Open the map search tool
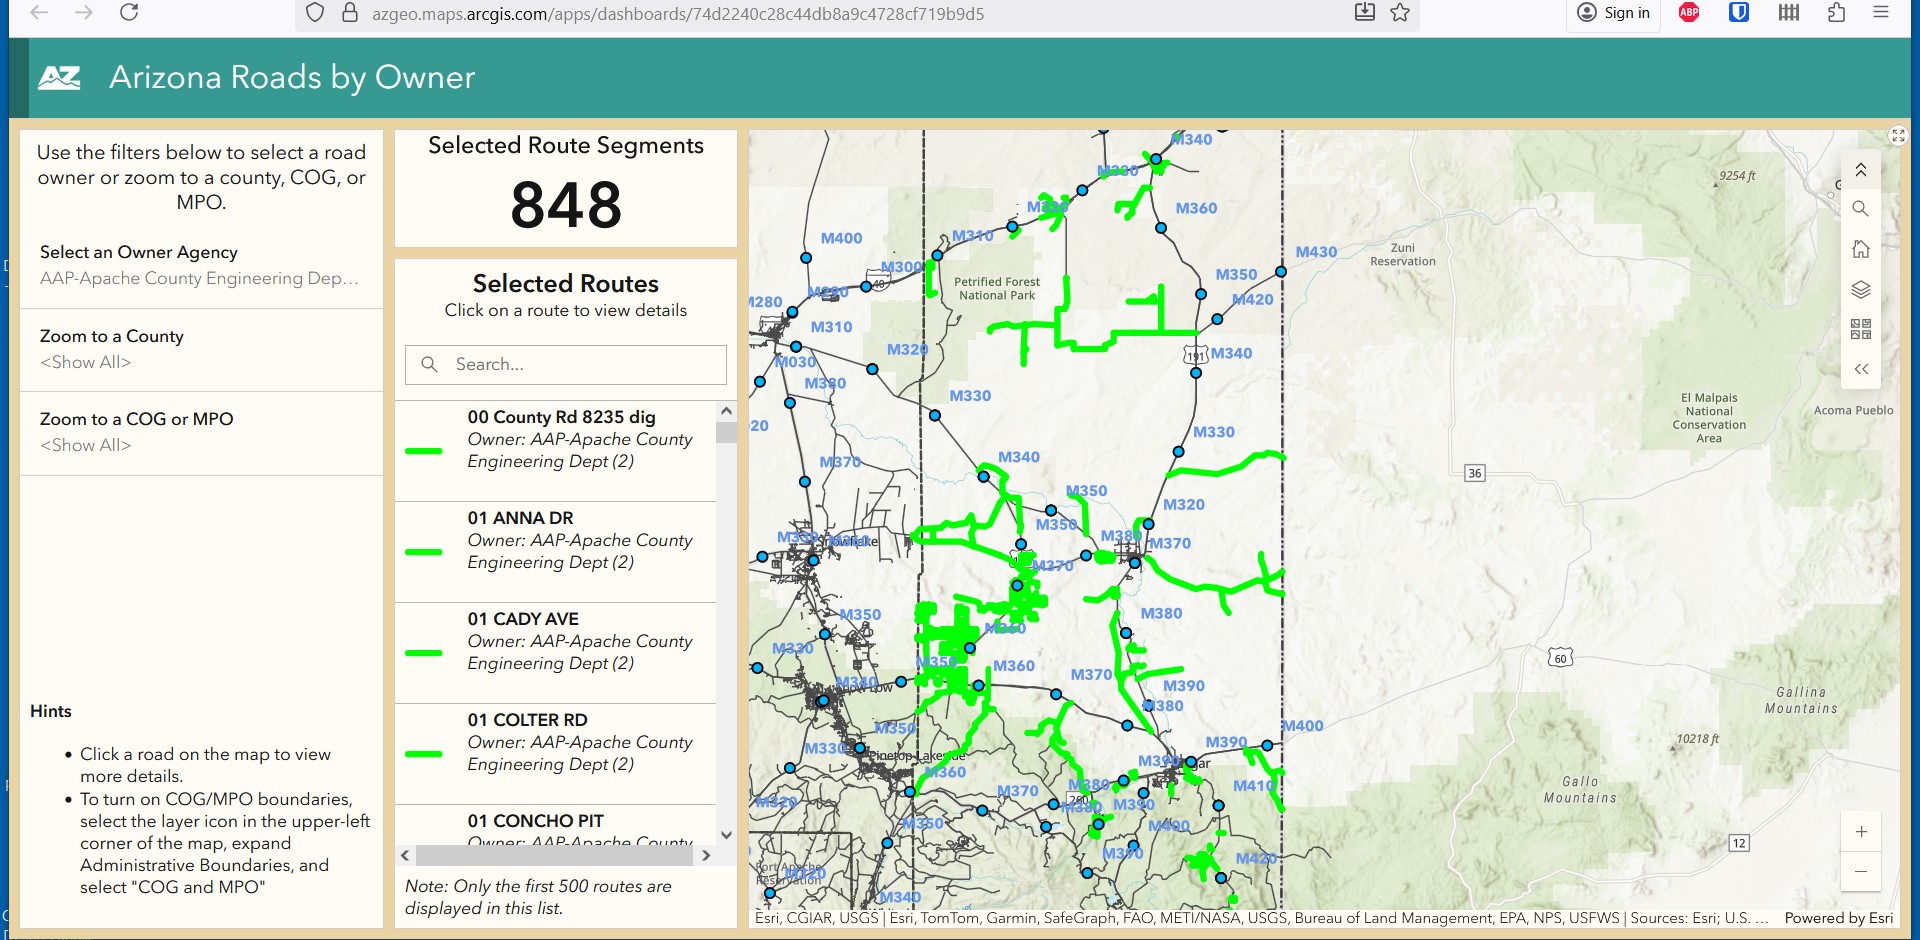Image resolution: width=1920 pixels, height=940 pixels. point(1860,209)
